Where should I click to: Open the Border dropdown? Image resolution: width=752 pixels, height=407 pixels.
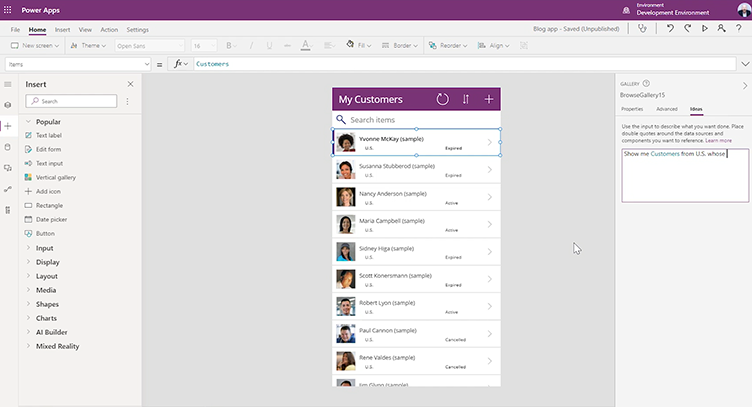click(400, 46)
